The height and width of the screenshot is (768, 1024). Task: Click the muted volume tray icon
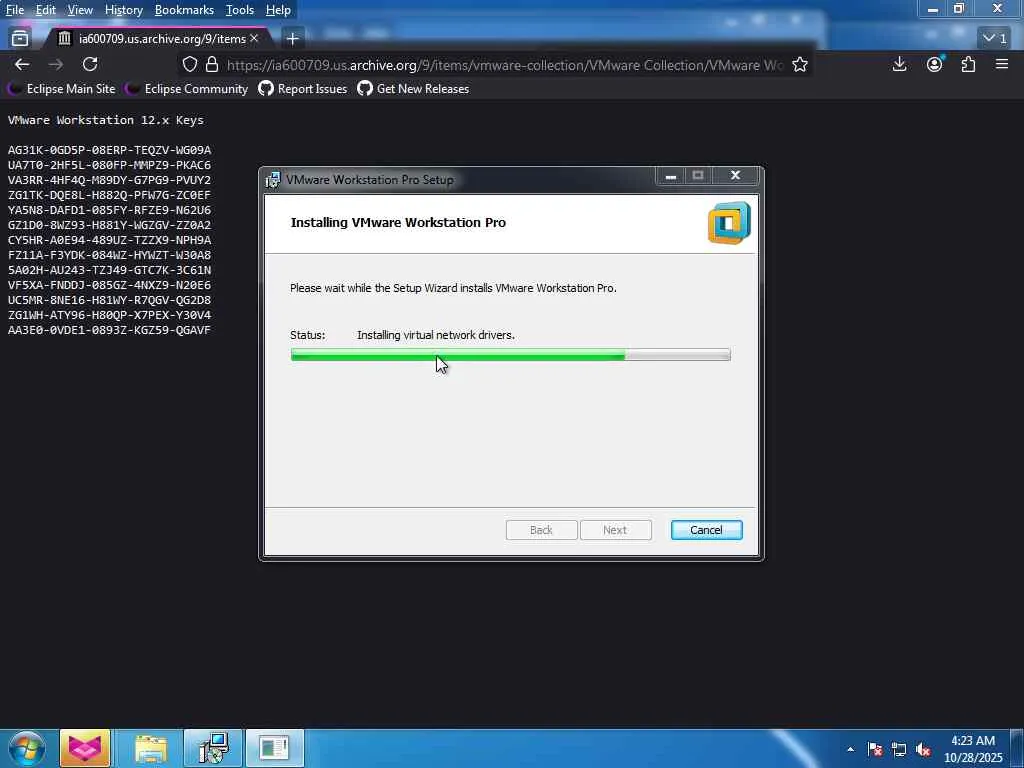[923, 749]
